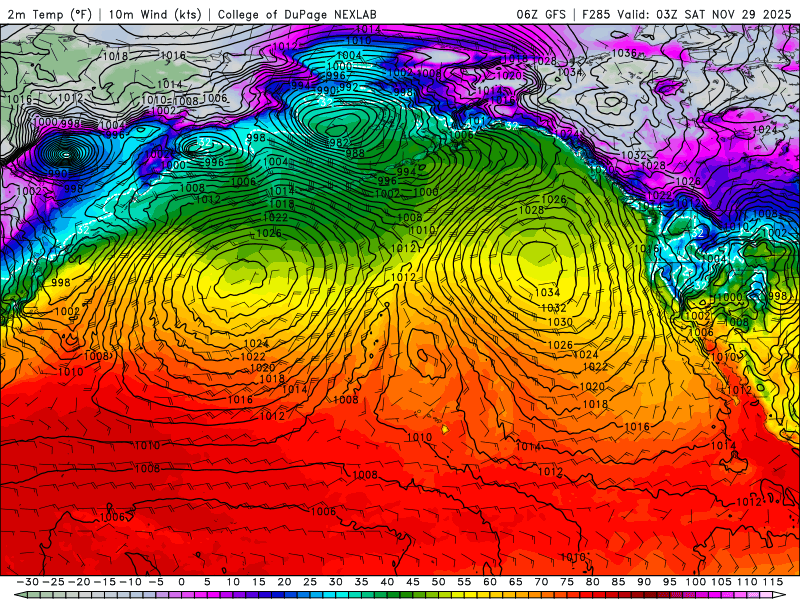
Task: Click the 105 label on temperature scale
Action: (721, 582)
